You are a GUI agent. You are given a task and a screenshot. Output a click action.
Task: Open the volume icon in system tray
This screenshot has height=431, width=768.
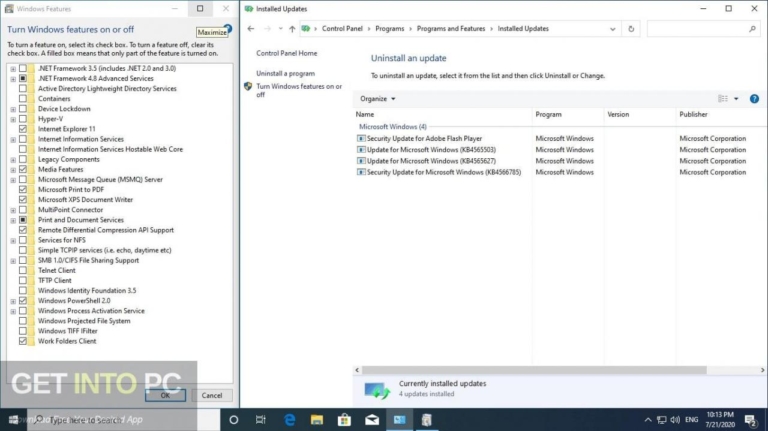pyautogui.click(x=675, y=420)
